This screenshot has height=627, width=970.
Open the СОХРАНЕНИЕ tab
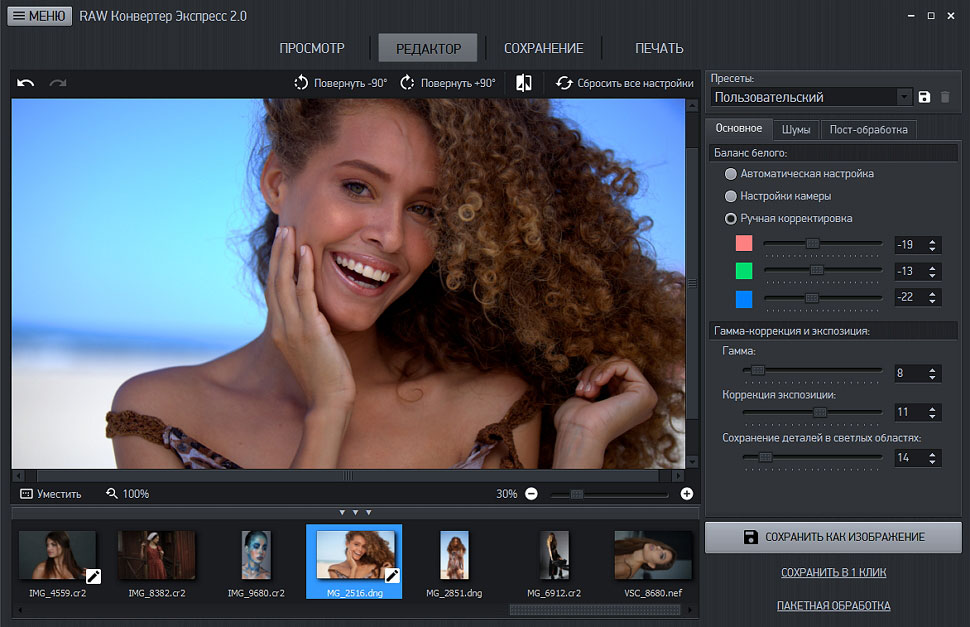coord(543,48)
